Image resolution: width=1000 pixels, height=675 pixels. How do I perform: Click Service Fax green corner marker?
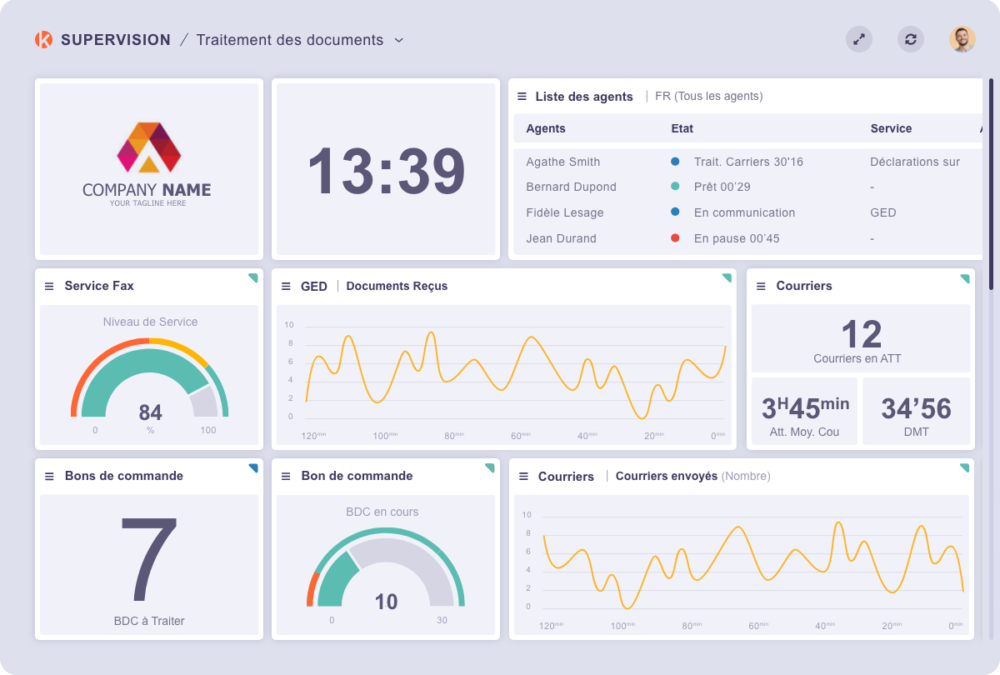tap(254, 278)
